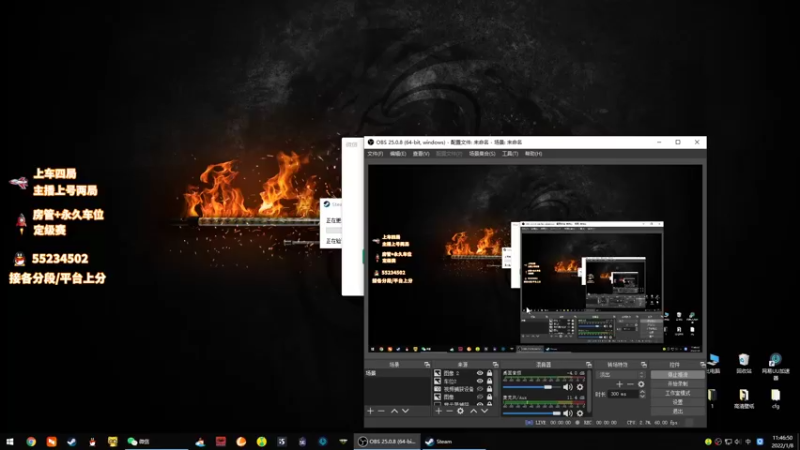800x450 pixels.
Task: Hide the 车位1 source via eye icon
Action: tap(480, 381)
